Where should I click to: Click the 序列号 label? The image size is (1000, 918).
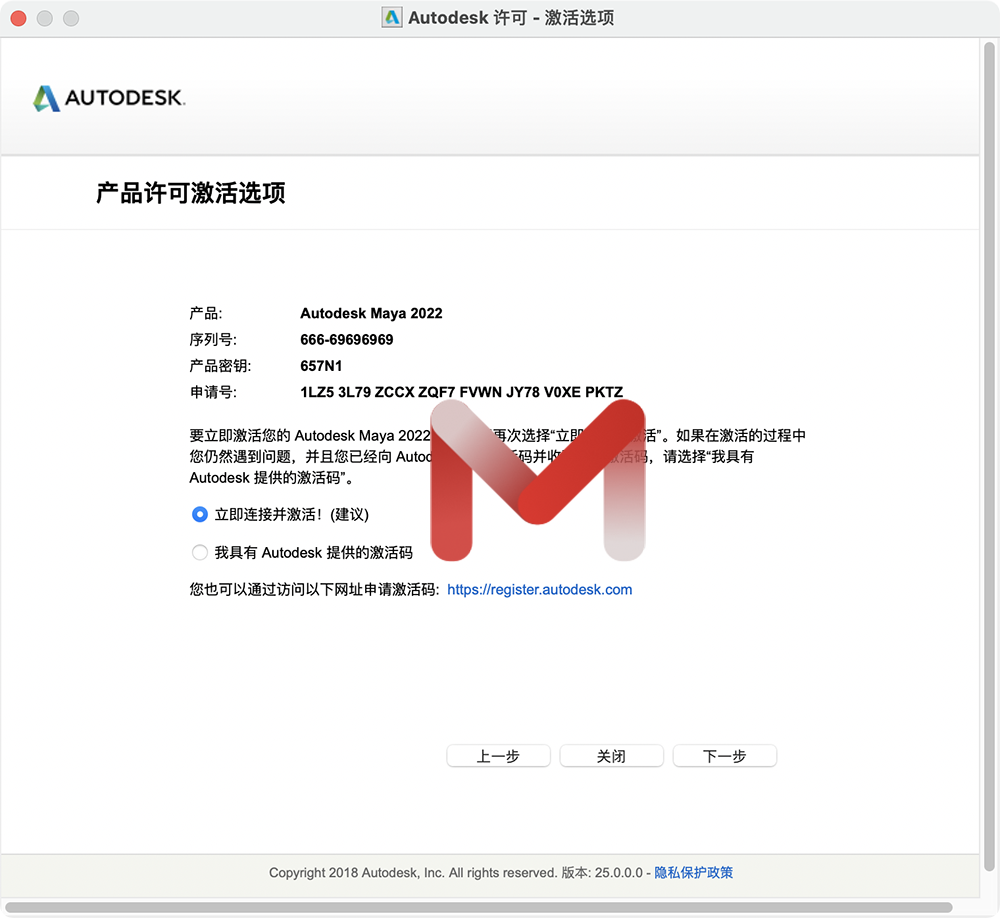(x=213, y=339)
